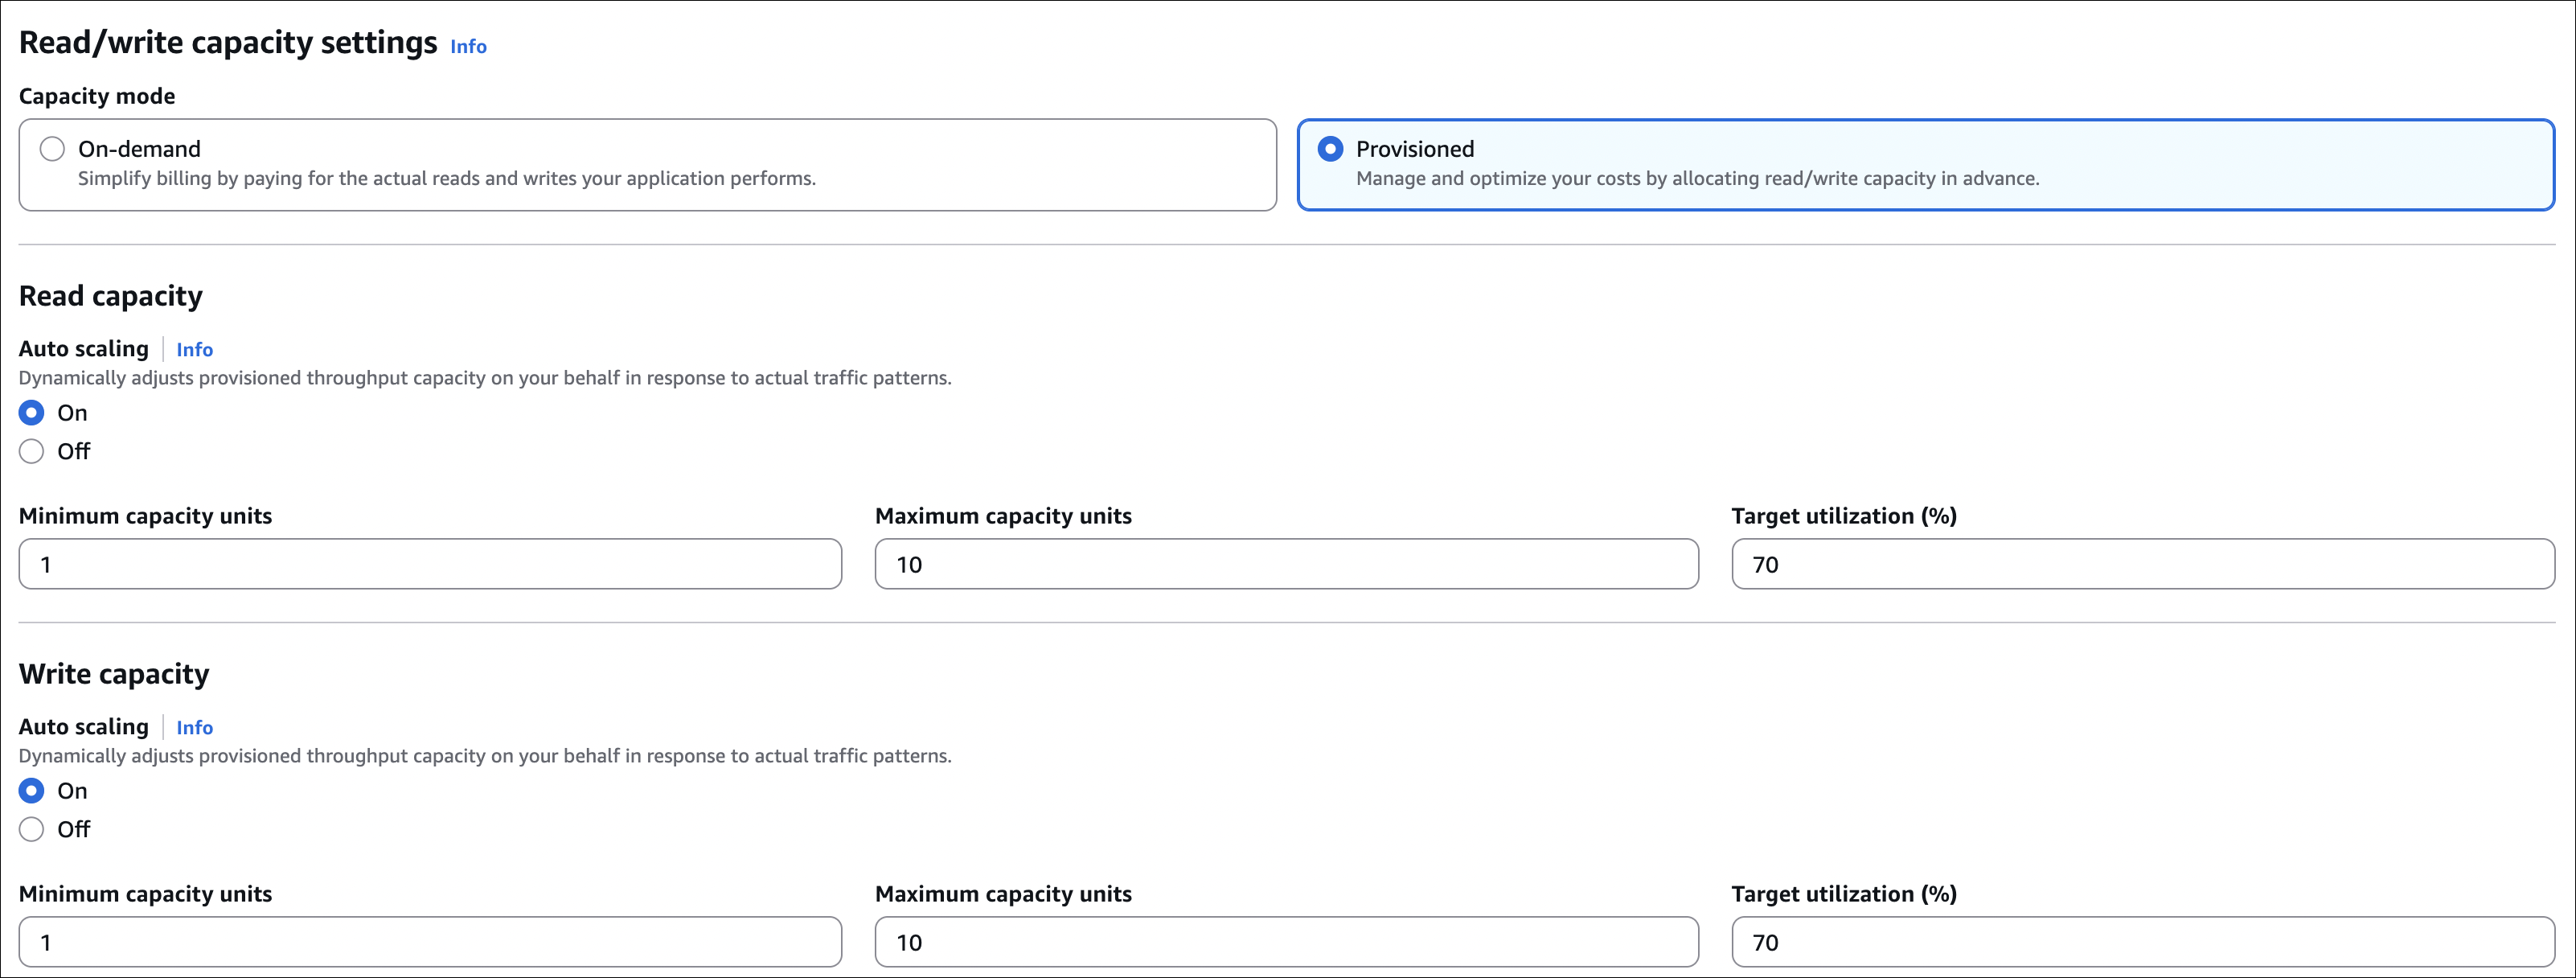Click the Write capacity Maximum capacity units field

pyautogui.click(x=1286, y=941)
